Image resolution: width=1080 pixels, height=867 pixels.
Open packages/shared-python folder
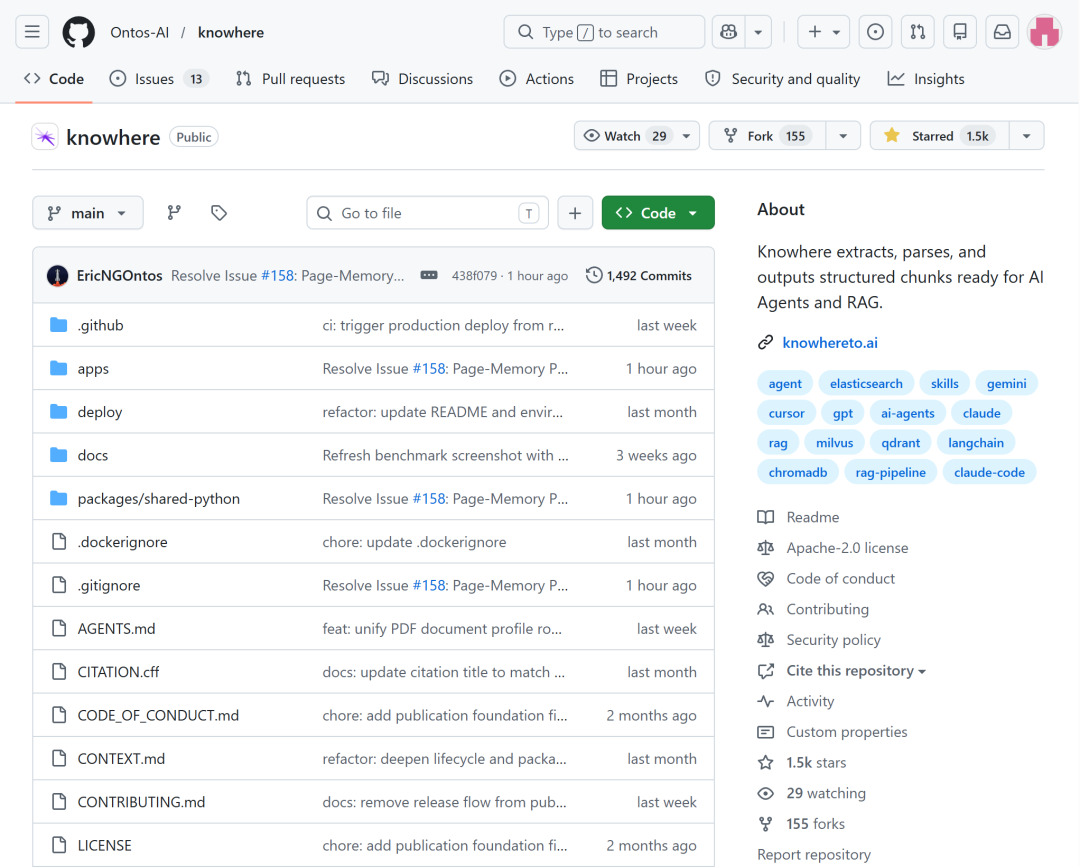pyautogui.click(x=158, y=499)
